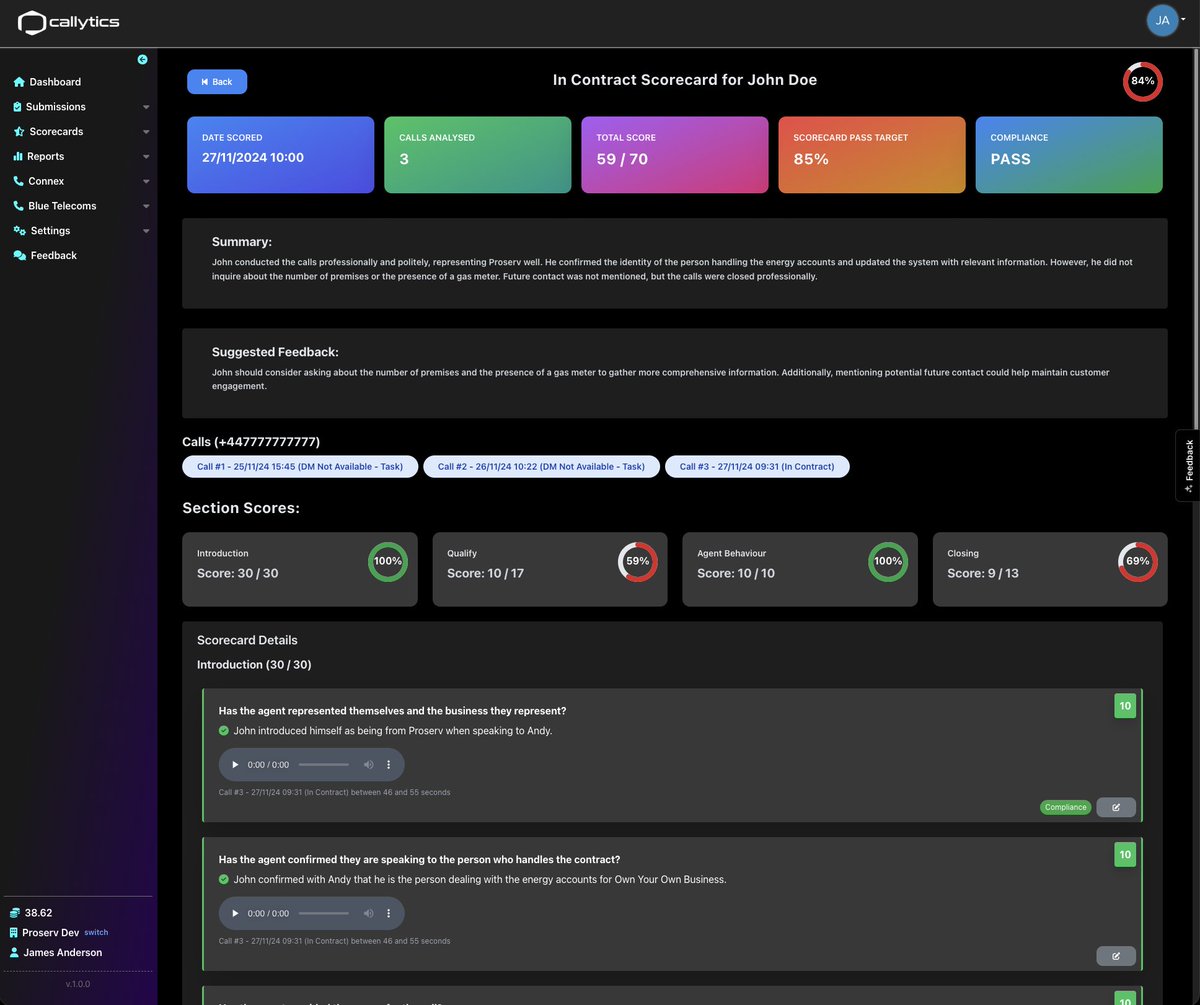Viewport: 1200px width, 1005px height.
Task: Select Call #3 - 27/11/24 09:31 pill
Action: point(757,466)
